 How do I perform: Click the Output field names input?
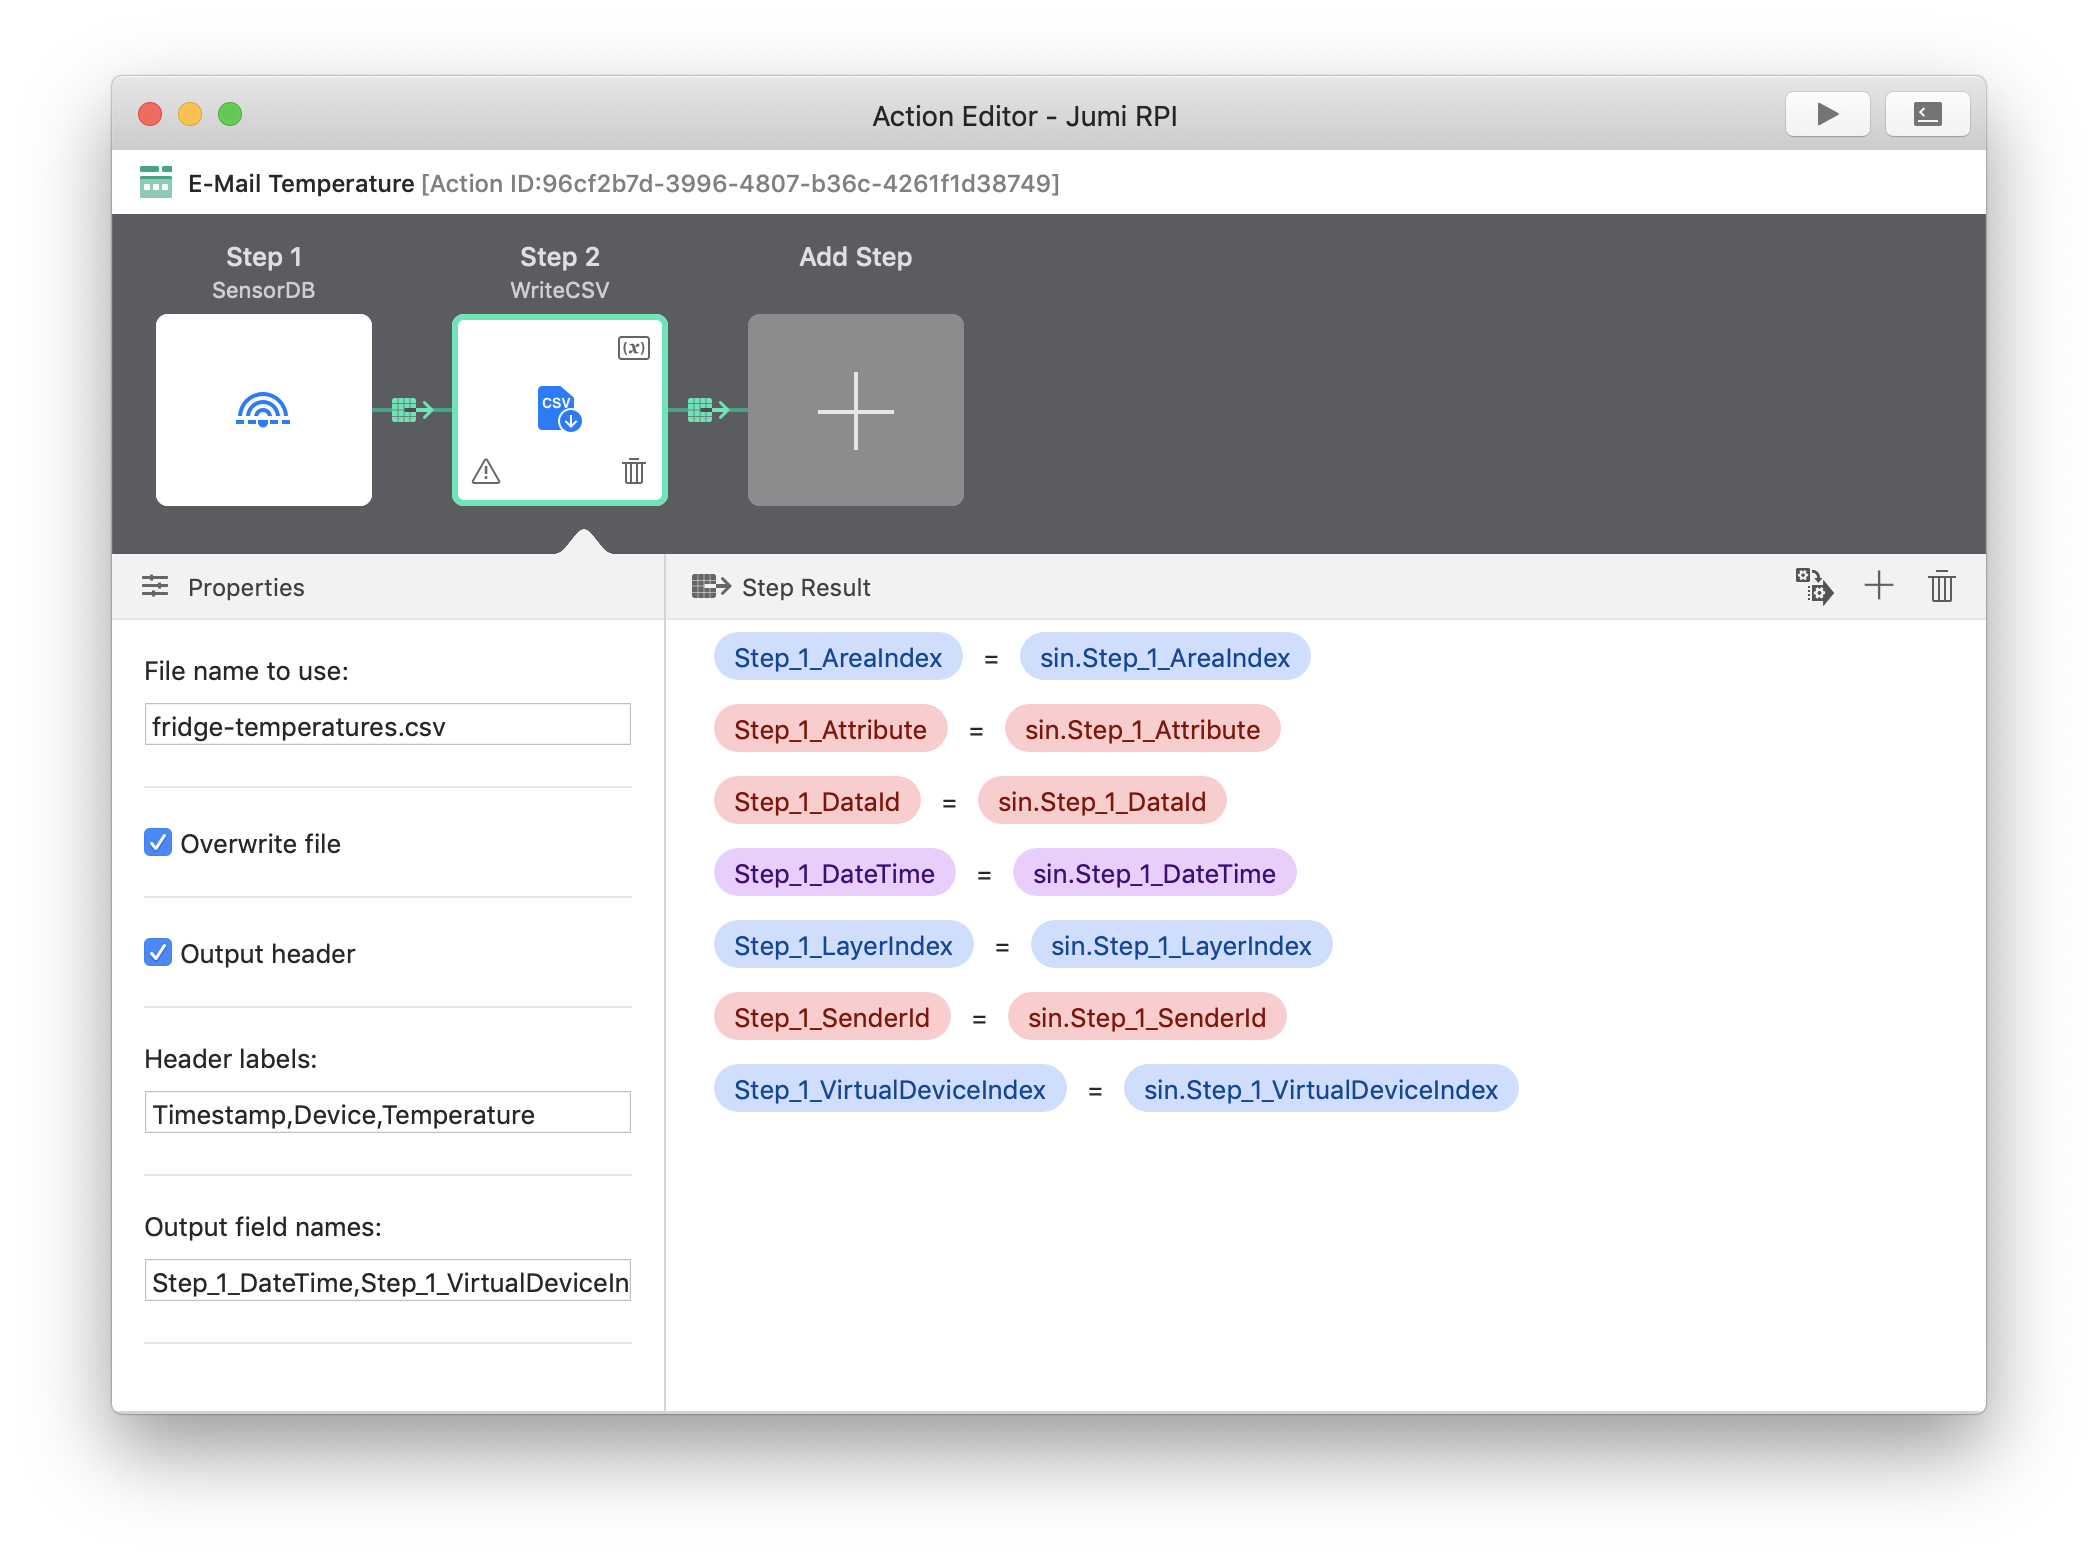click(387, 1281)
